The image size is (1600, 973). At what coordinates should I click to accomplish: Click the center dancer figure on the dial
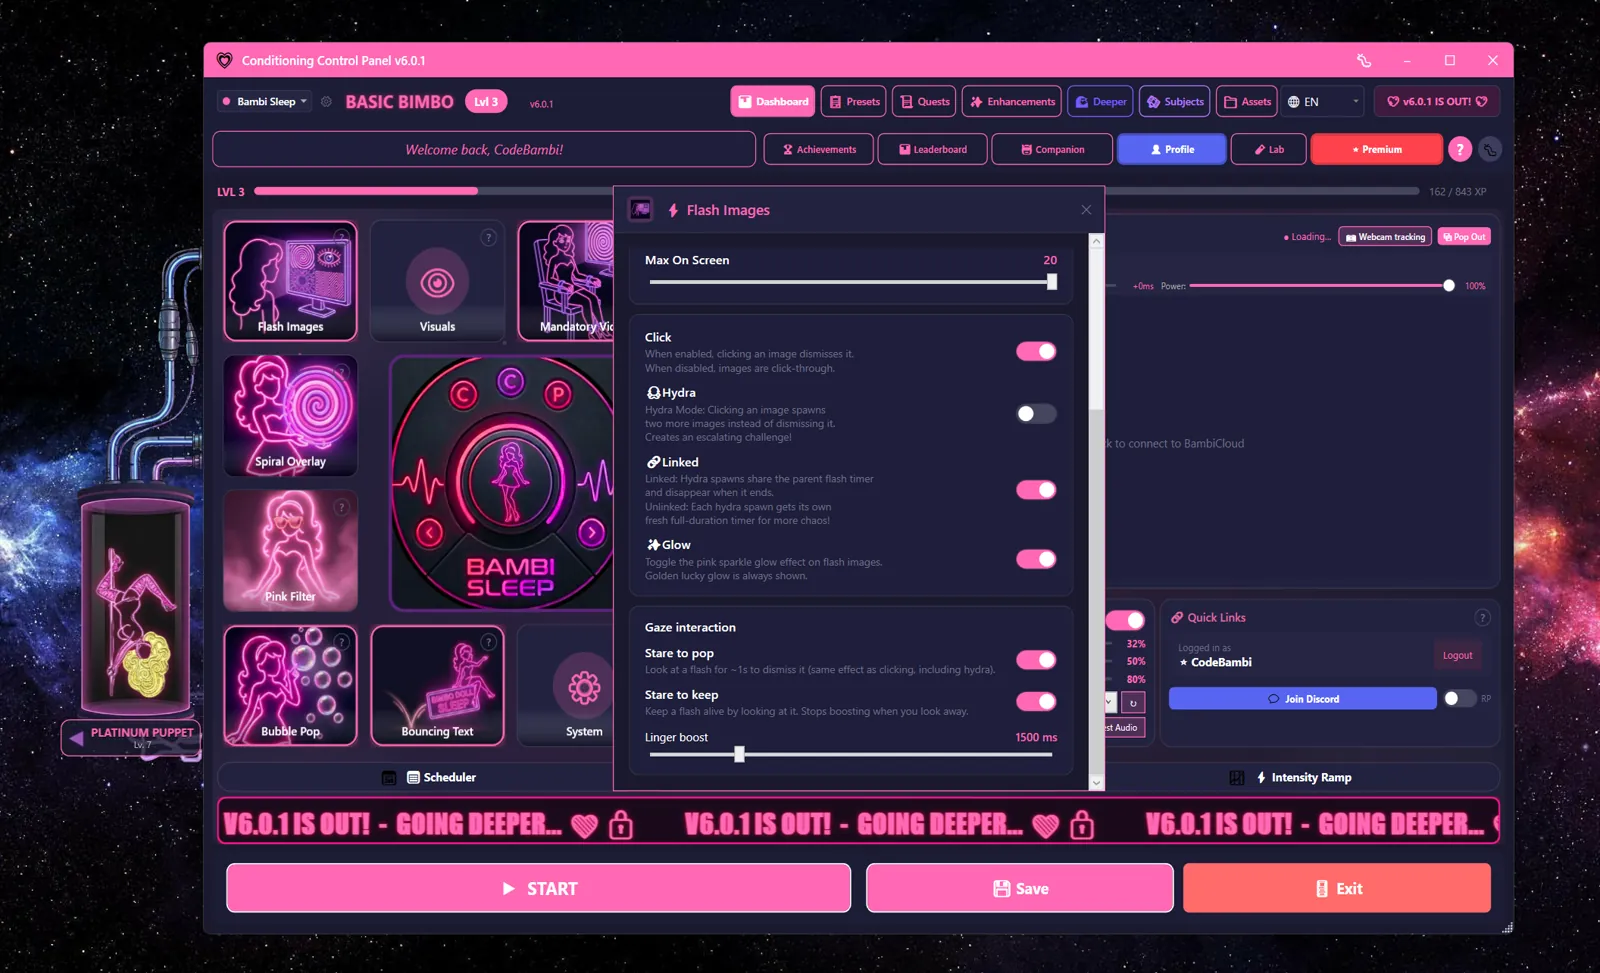pos(511,481)
